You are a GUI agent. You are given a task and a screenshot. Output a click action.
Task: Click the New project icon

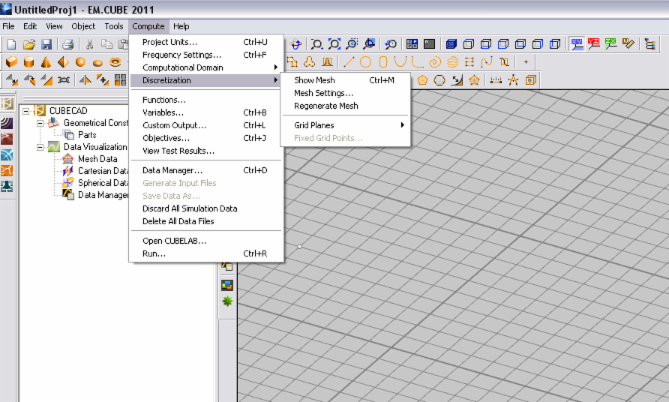click(10, 44)
